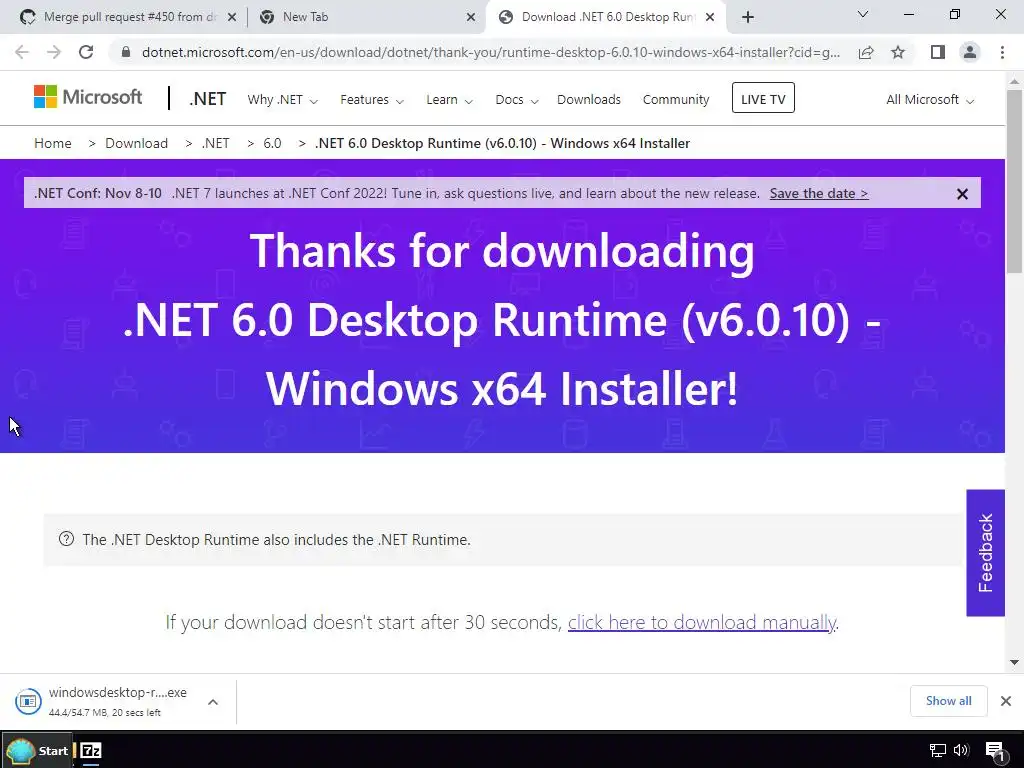Open a new tab with plus button
Viewport: 1024px width, 768px height.
748,17
